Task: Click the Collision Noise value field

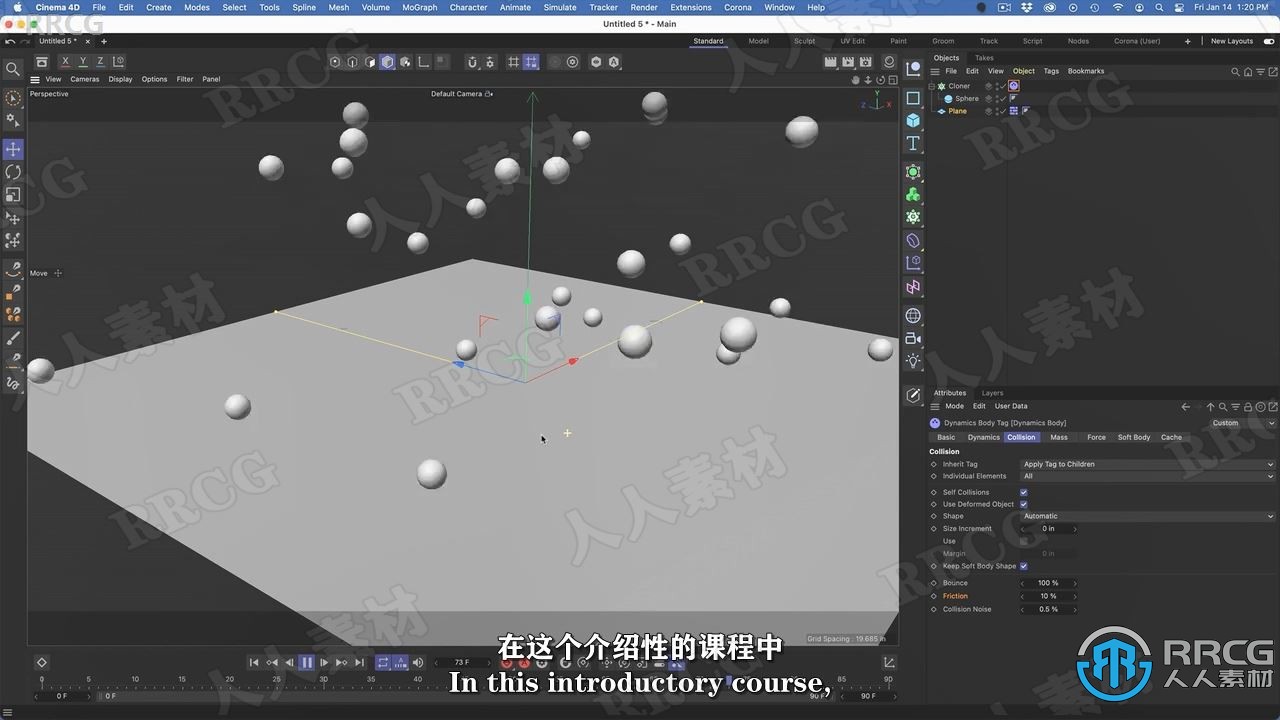Action: pyautogui.click(x=1048, y=609)
